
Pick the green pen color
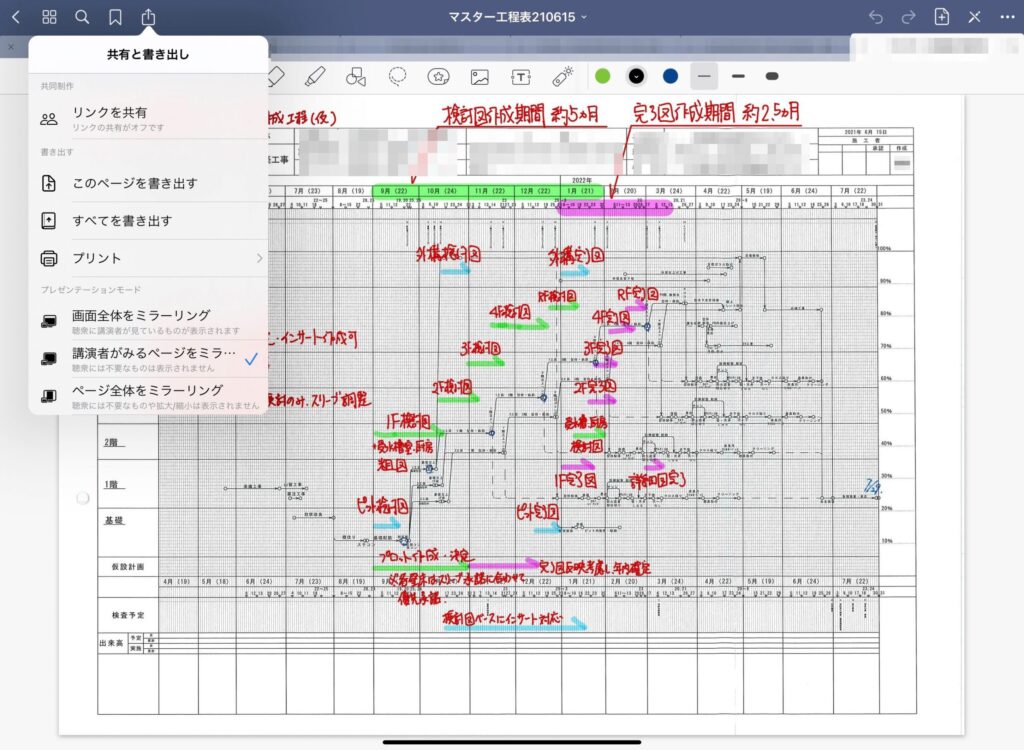pyautogui.click(x=602, y=76)
